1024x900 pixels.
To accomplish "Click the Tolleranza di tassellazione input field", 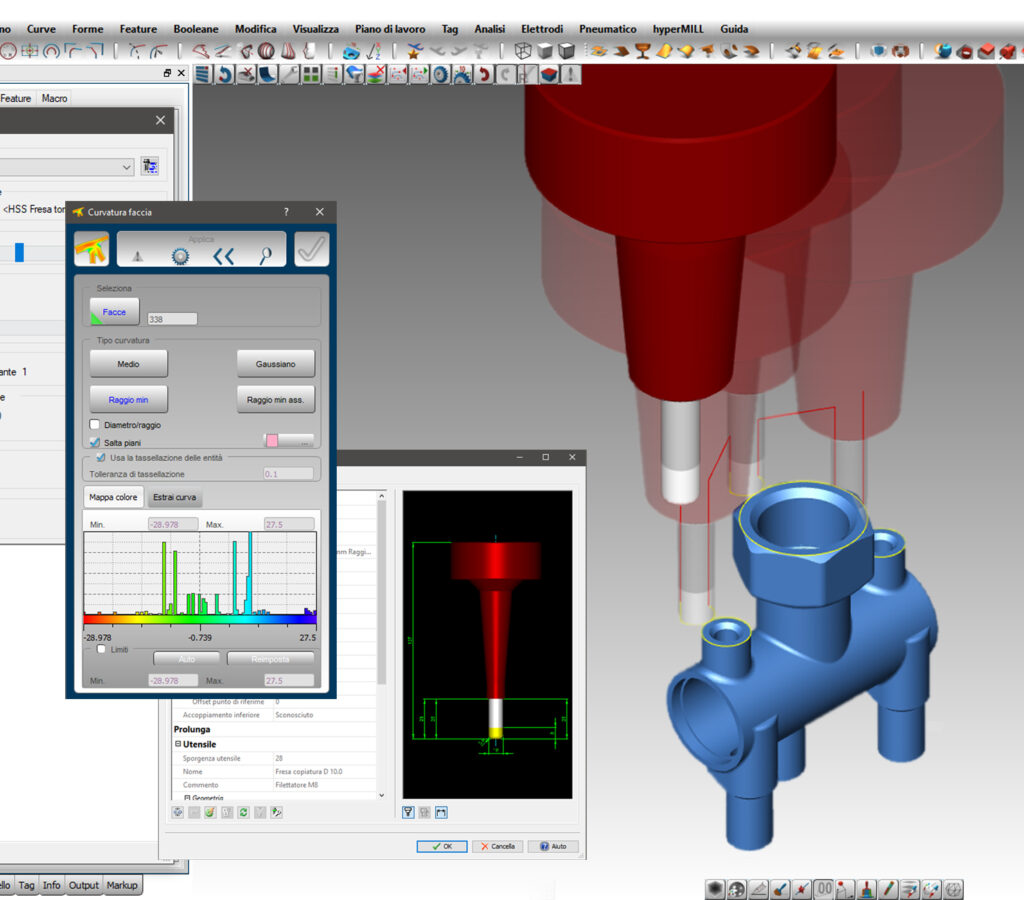I will pyautogui.click(x=288, y=474).
